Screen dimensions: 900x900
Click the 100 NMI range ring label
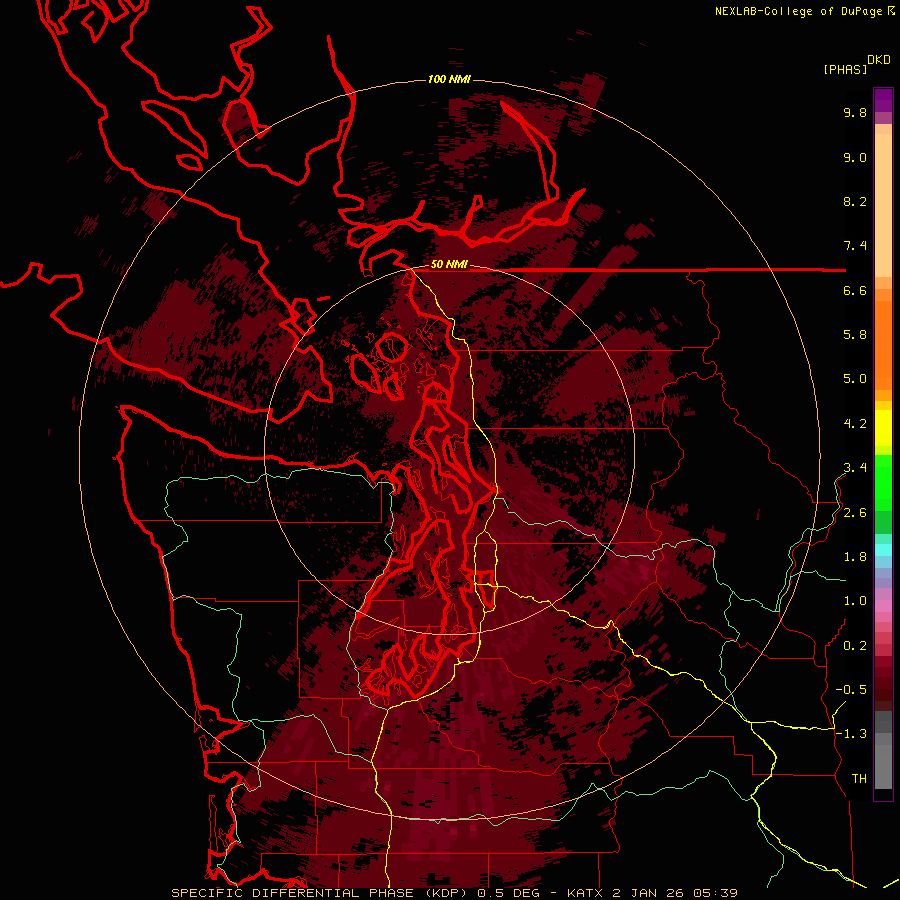click(x=449, y=79)
